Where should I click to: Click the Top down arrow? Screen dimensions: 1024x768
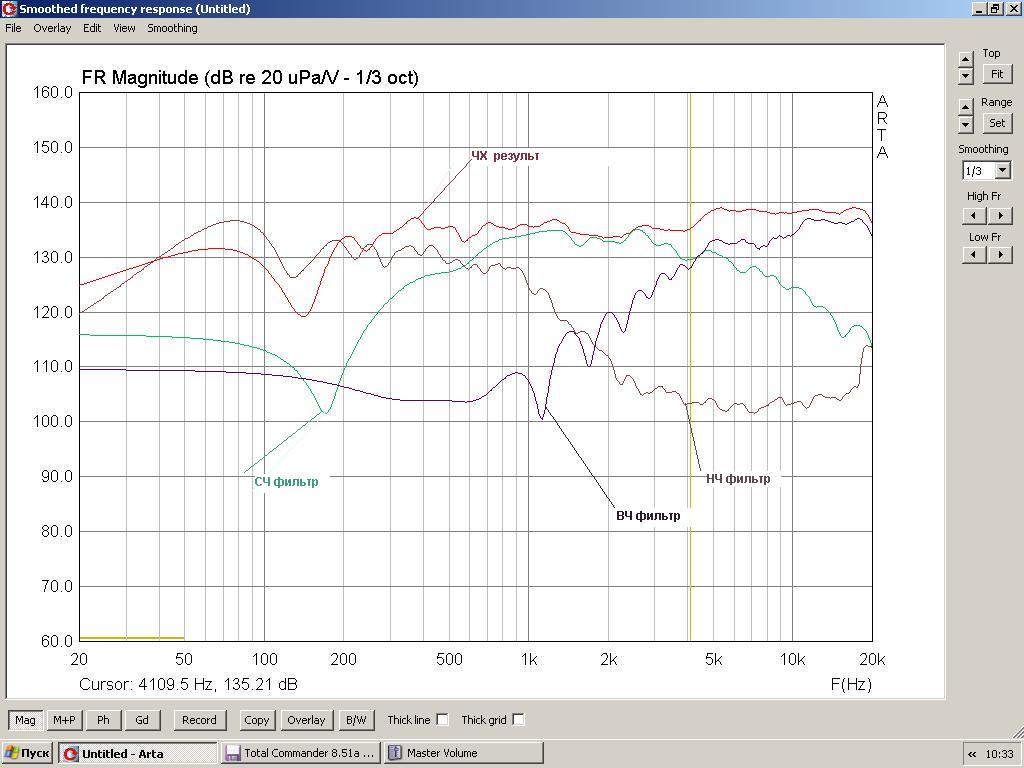[966, 76]
